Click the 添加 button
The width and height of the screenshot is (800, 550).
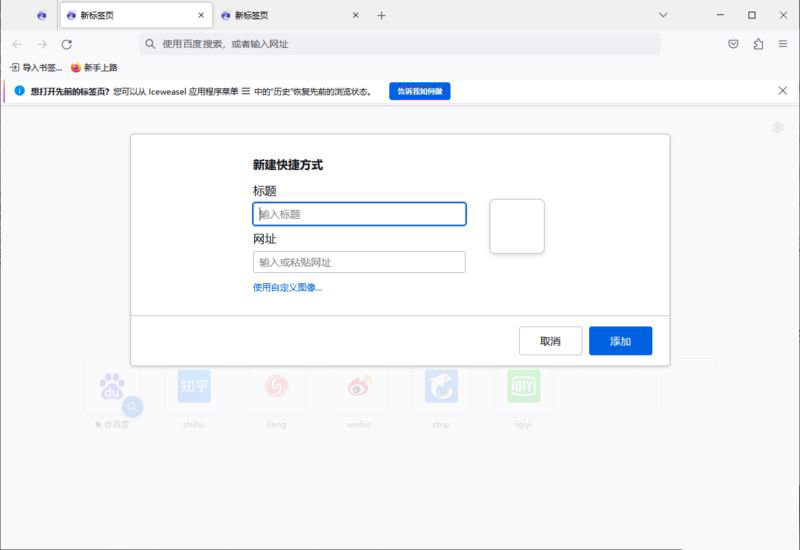coord(620,341)
